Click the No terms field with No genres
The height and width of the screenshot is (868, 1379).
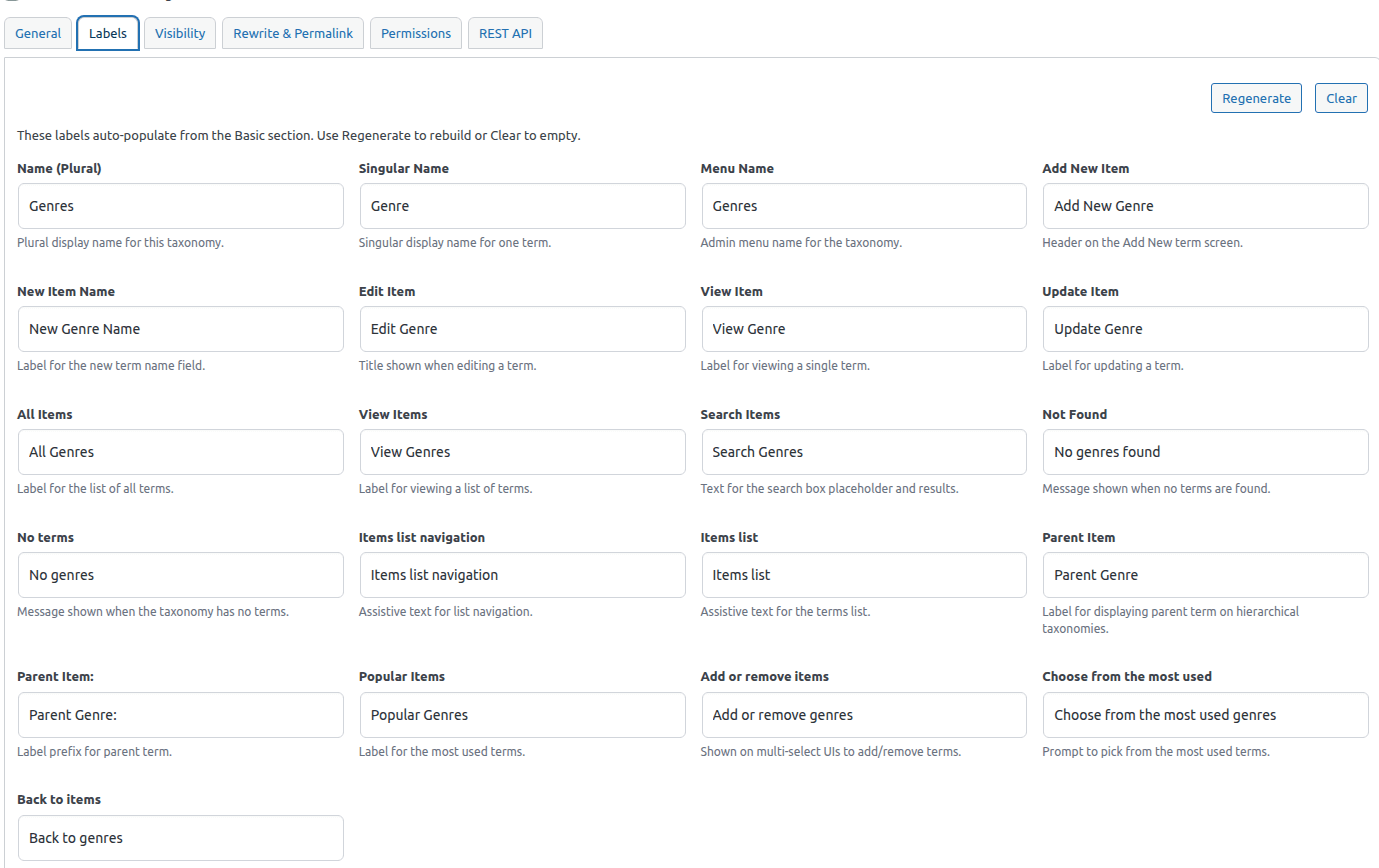coord(181,575)
